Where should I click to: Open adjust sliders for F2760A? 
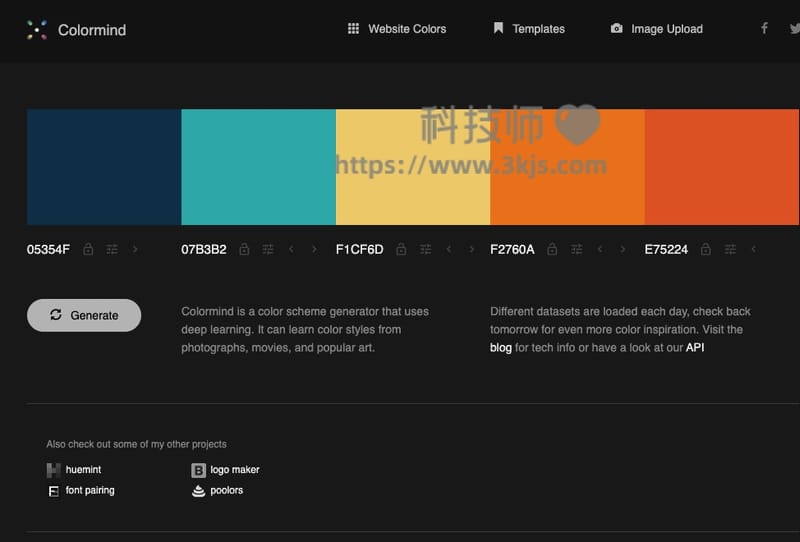(x=577, y=249)
